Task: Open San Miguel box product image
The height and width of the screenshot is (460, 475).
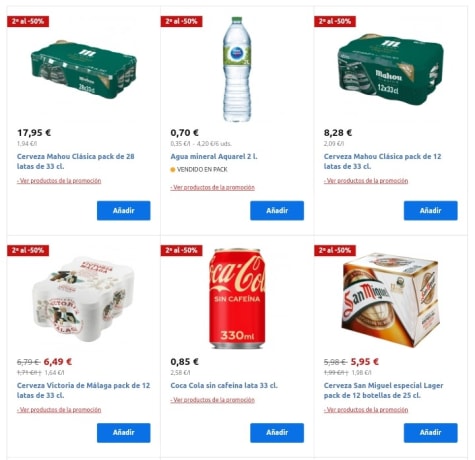Action: pos(391,300)
